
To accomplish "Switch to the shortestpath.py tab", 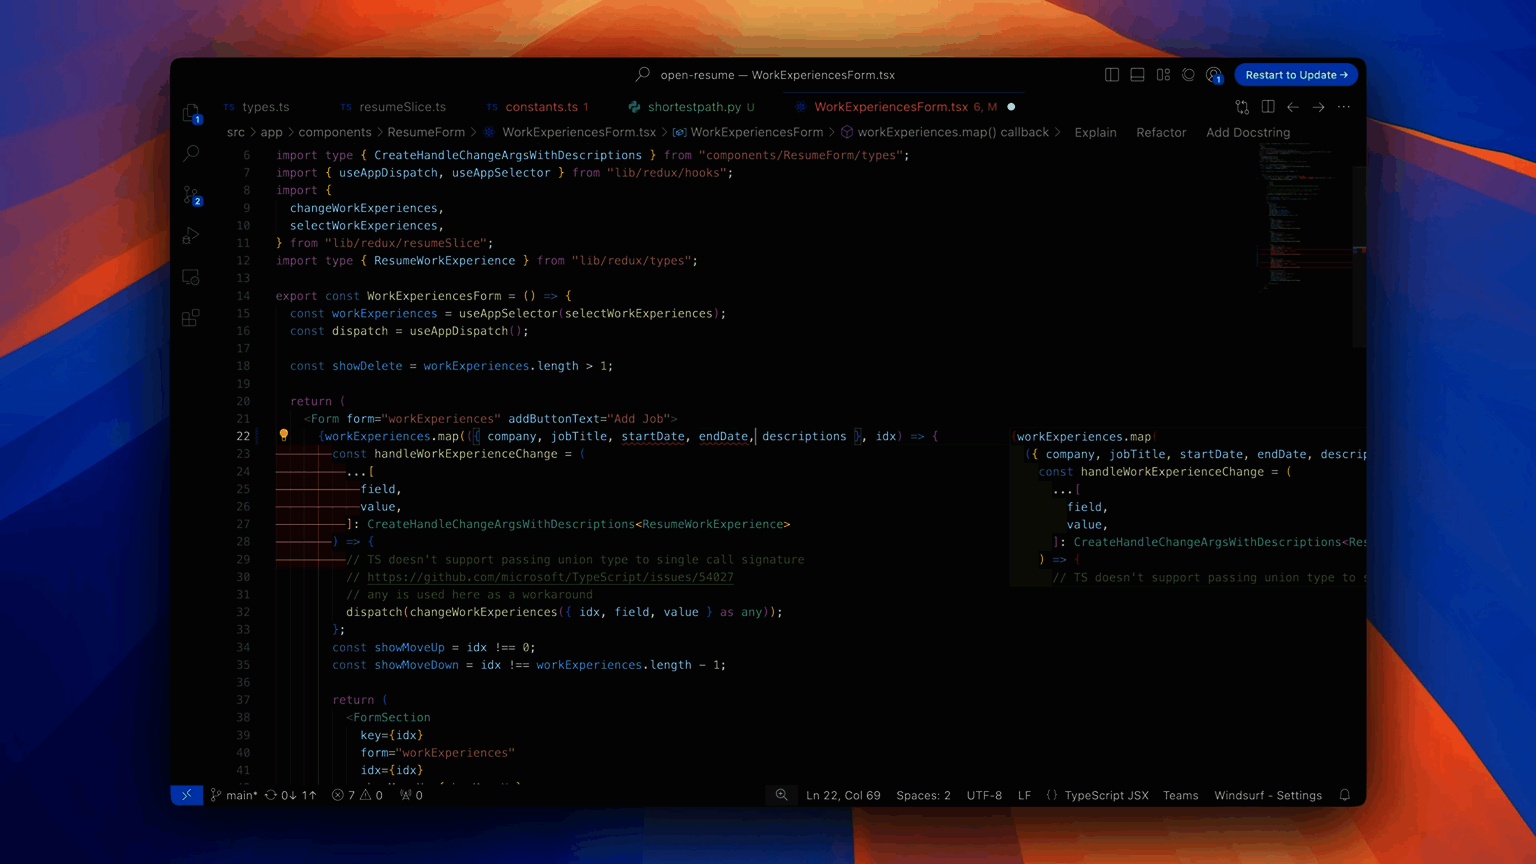I will (694, 107).
